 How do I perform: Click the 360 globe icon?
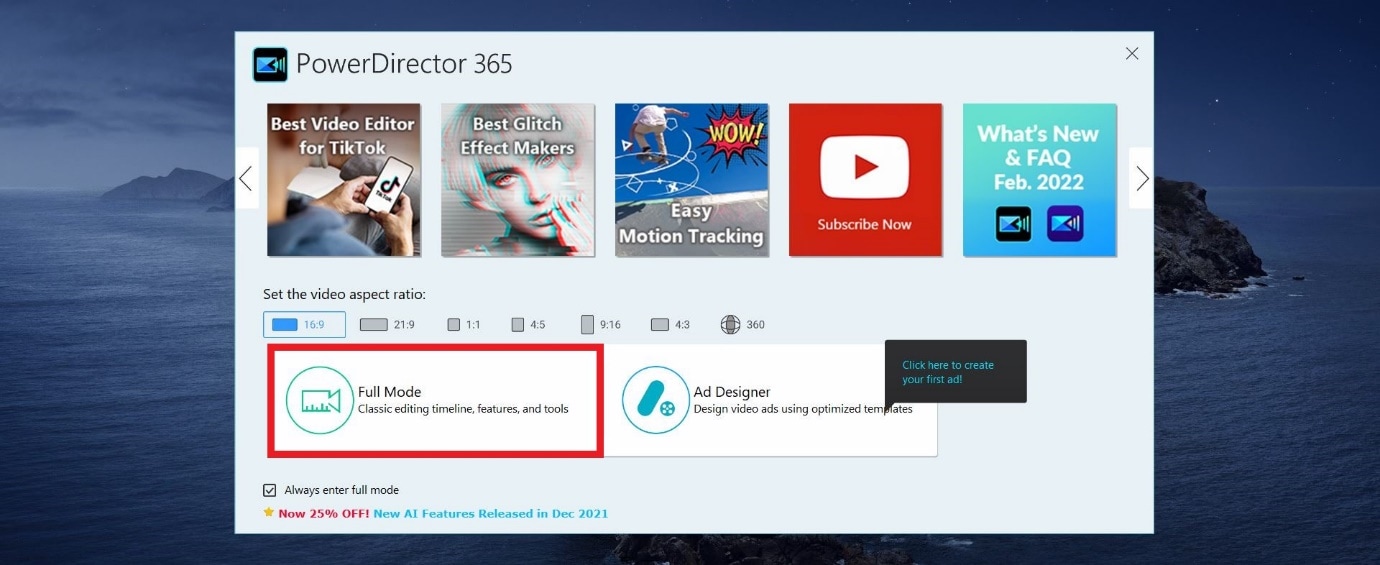[x=730, y=325]
